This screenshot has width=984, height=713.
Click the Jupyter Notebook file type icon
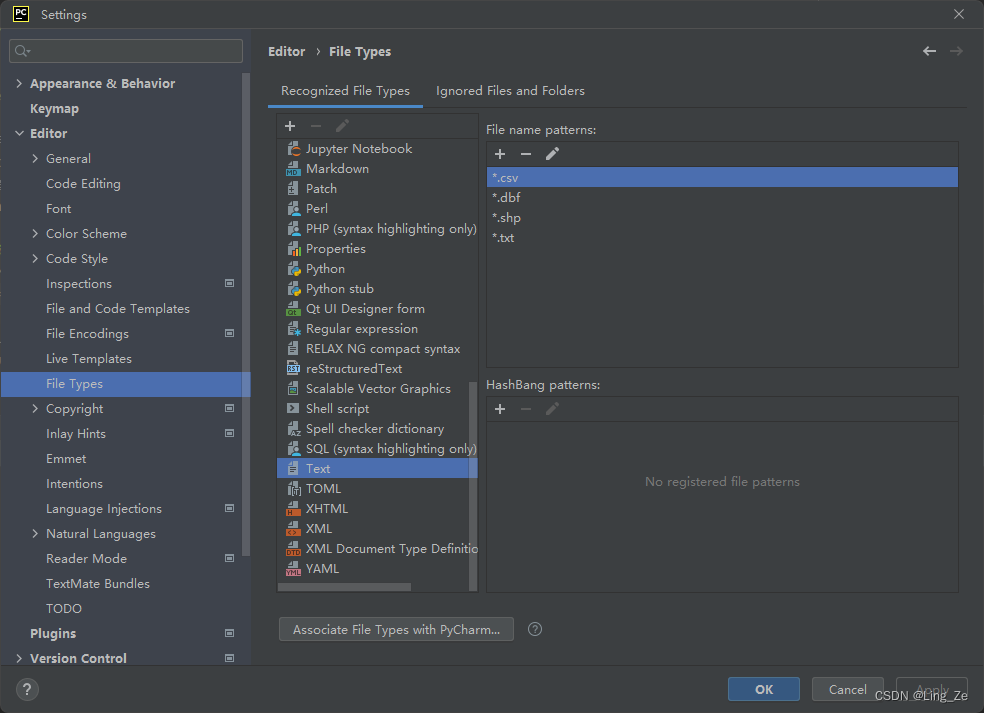(x=293, y=149)
